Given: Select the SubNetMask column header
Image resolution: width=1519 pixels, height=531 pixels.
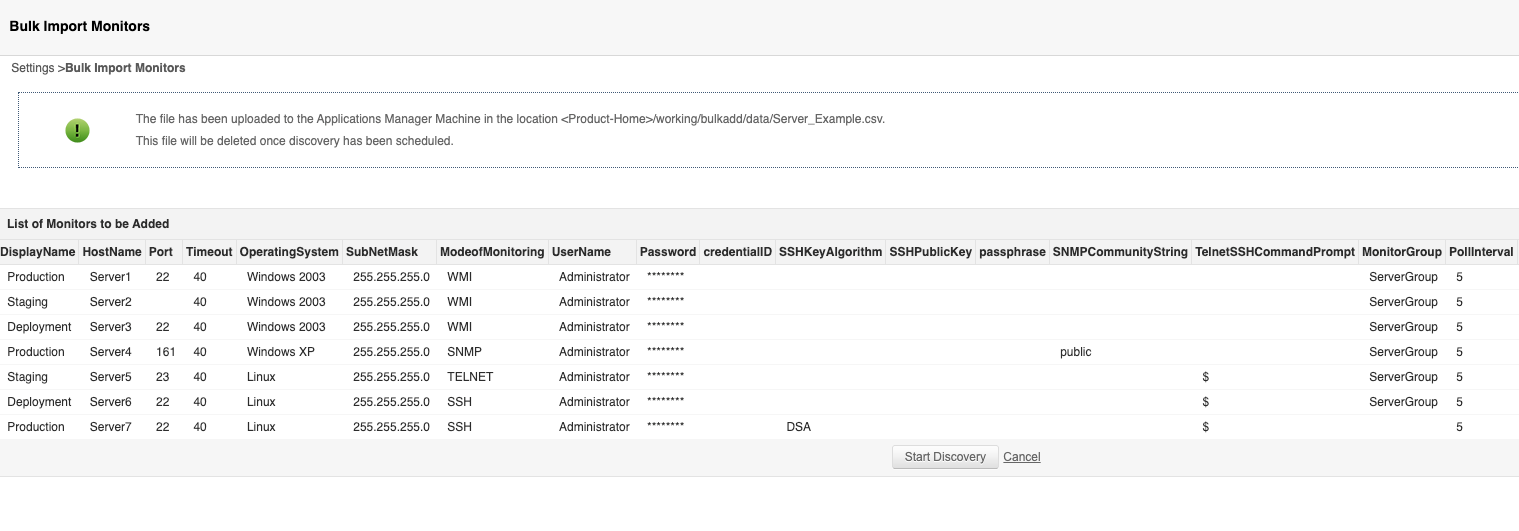Looking at the screenshot, I should pyautogui.click(x=382, y=252).
